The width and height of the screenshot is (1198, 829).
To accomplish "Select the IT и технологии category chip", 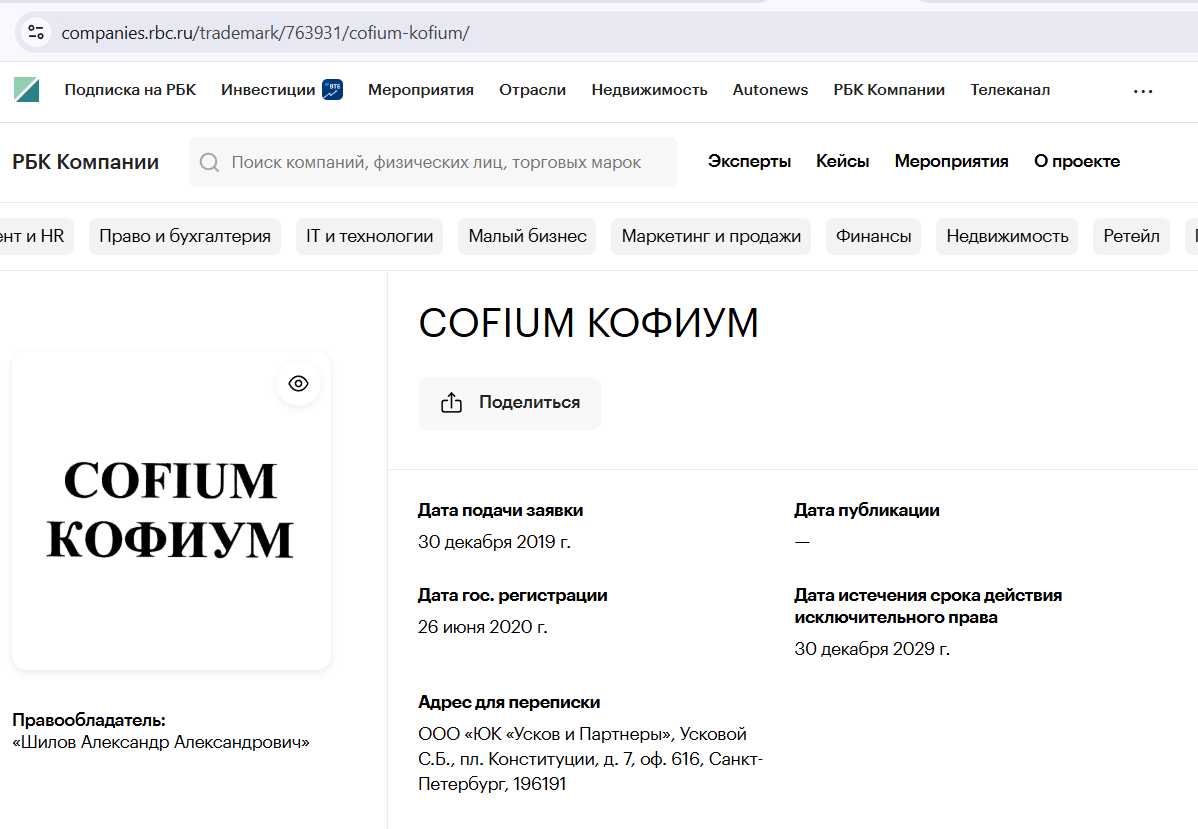I will pyautogui.click(x=368, y=236).
